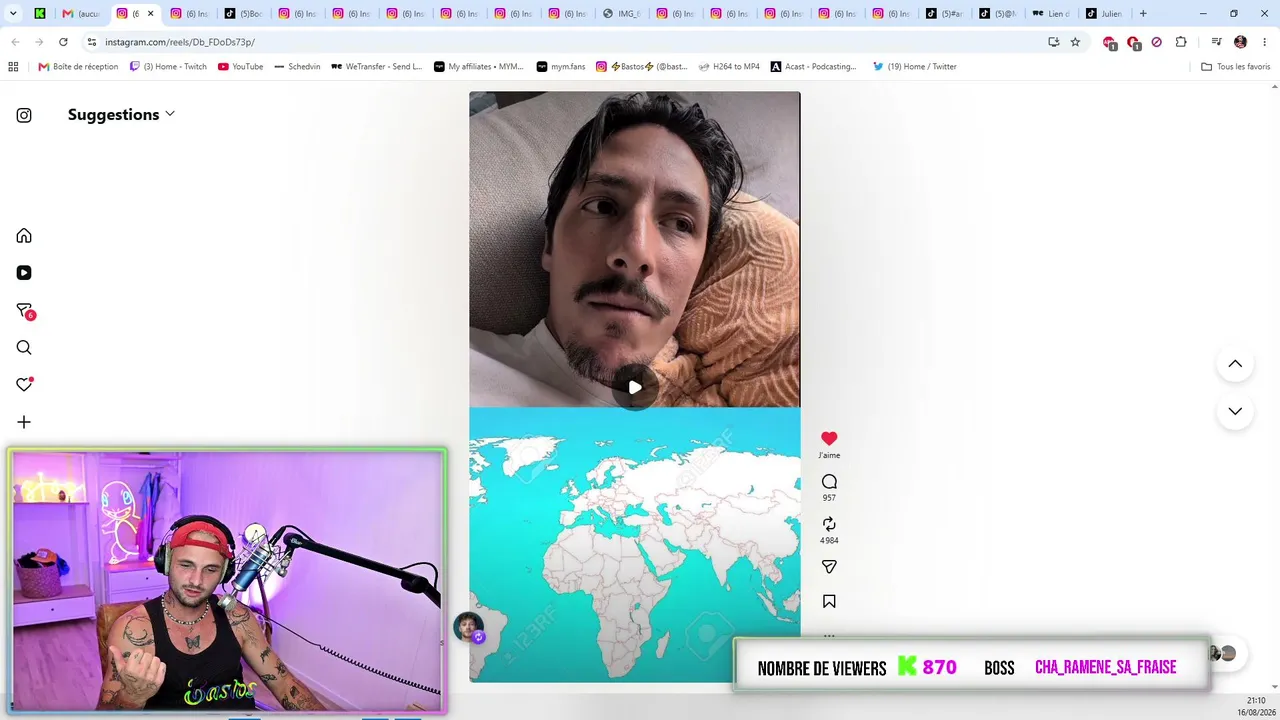Toggle the J'aime like heart
The height and width of the screenshot is (720, 1280).
pos(829,439)
